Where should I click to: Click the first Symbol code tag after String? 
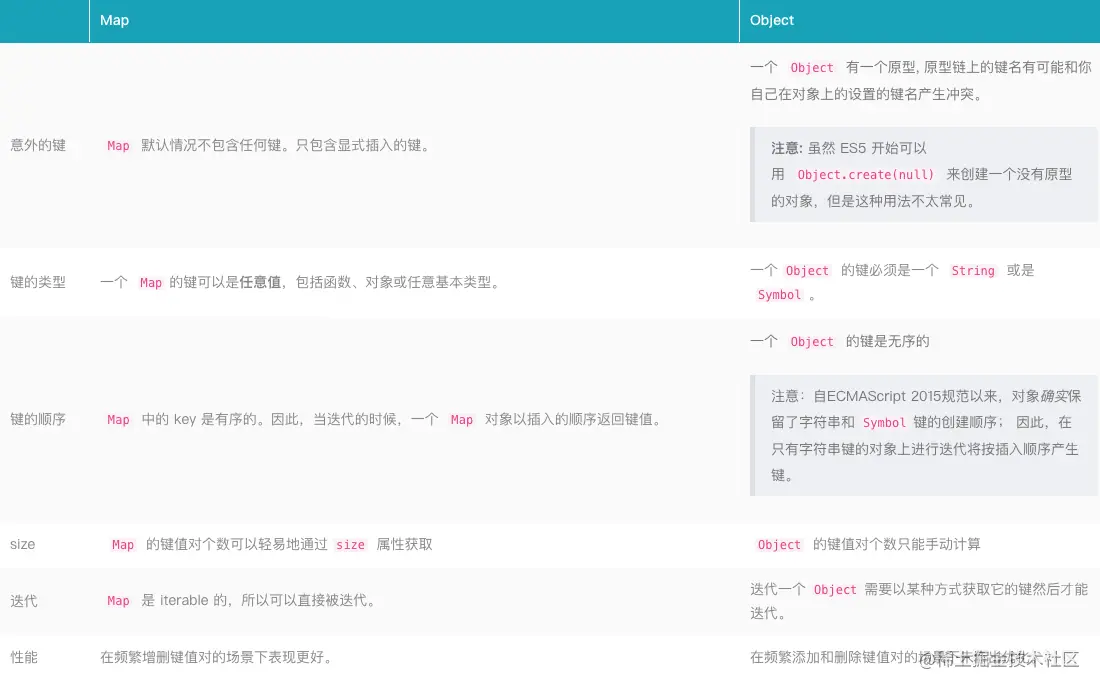click(x=779, y=295)
